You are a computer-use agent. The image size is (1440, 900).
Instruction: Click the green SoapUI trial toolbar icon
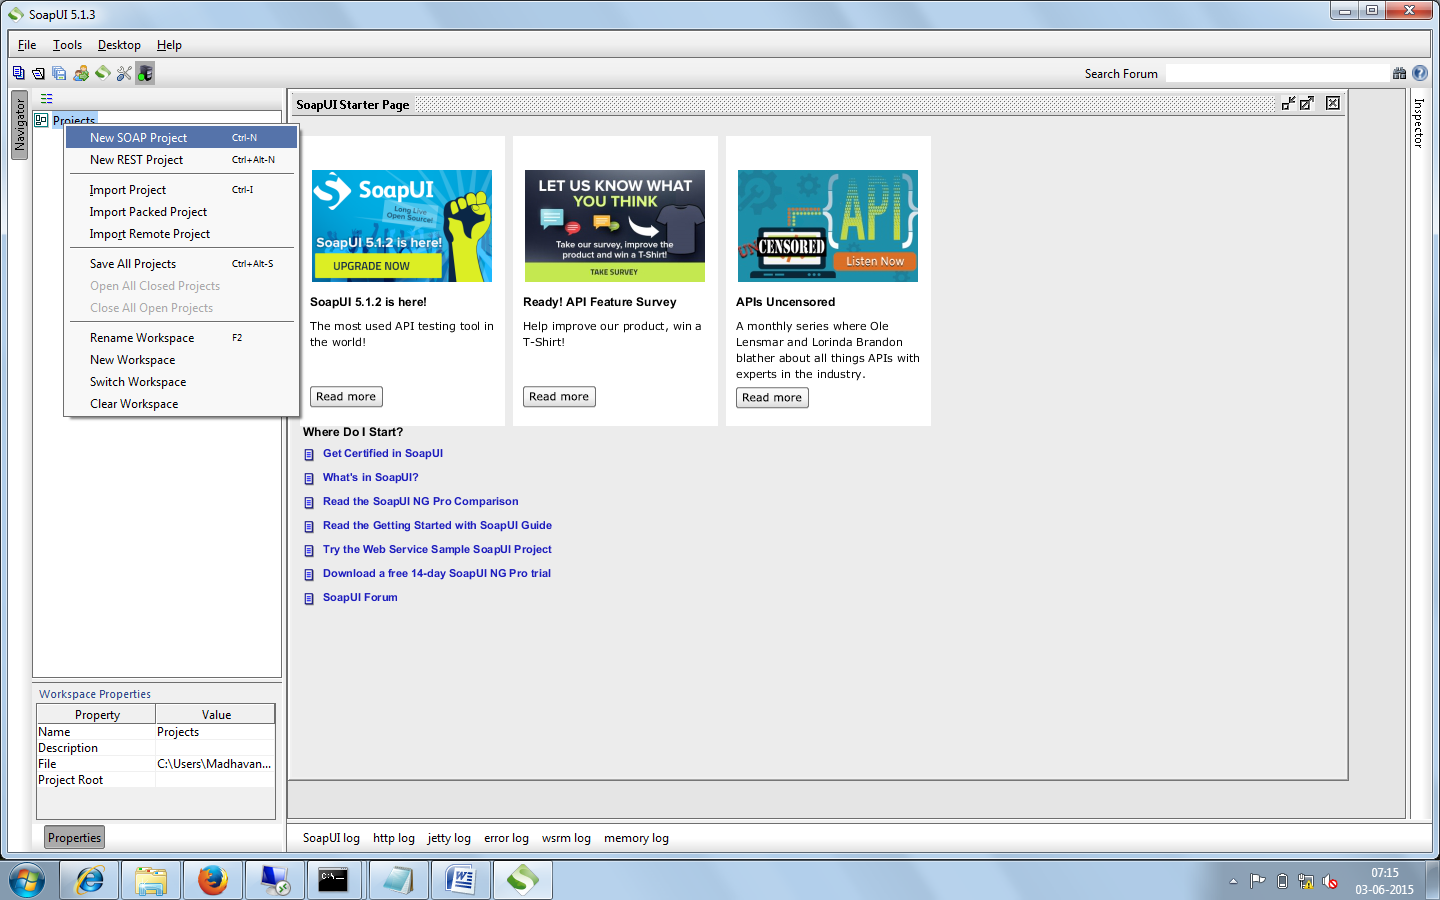(x=103, y=73)
